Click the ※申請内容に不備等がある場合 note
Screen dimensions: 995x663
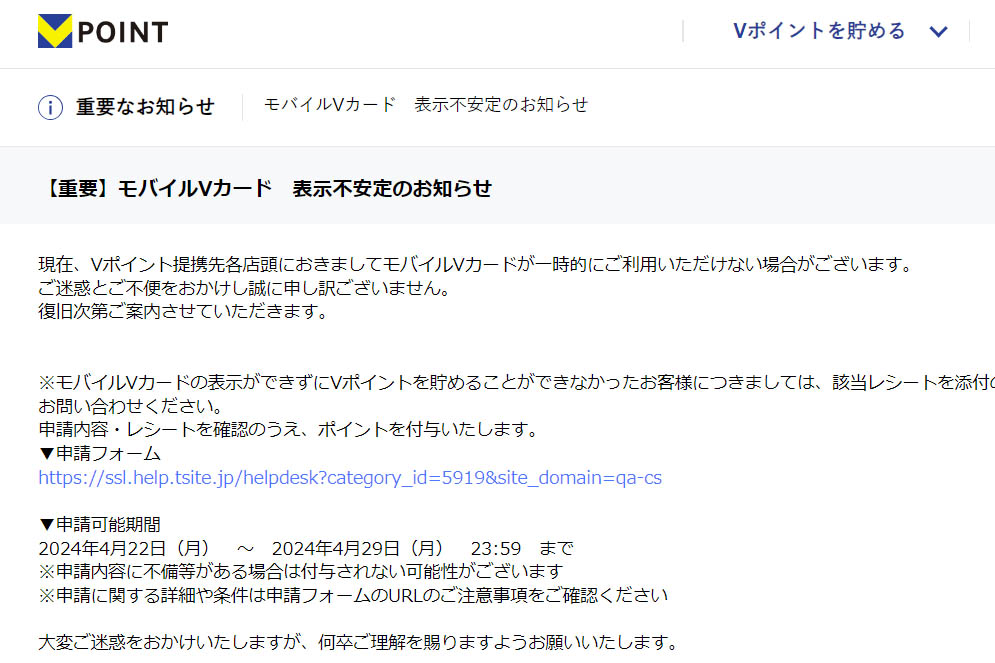click(x=301, y=572)
